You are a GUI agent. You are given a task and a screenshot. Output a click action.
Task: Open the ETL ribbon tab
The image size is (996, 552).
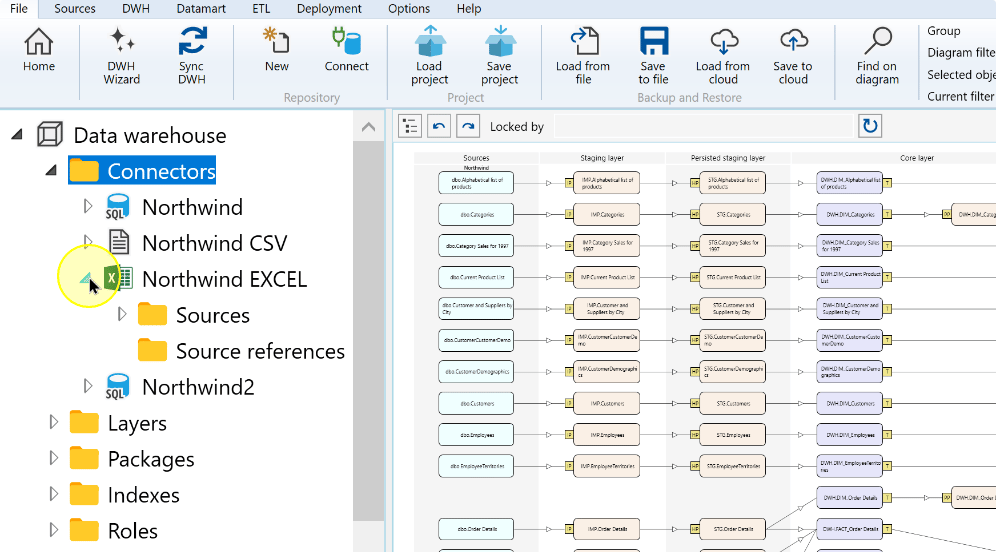coord(261,9)
